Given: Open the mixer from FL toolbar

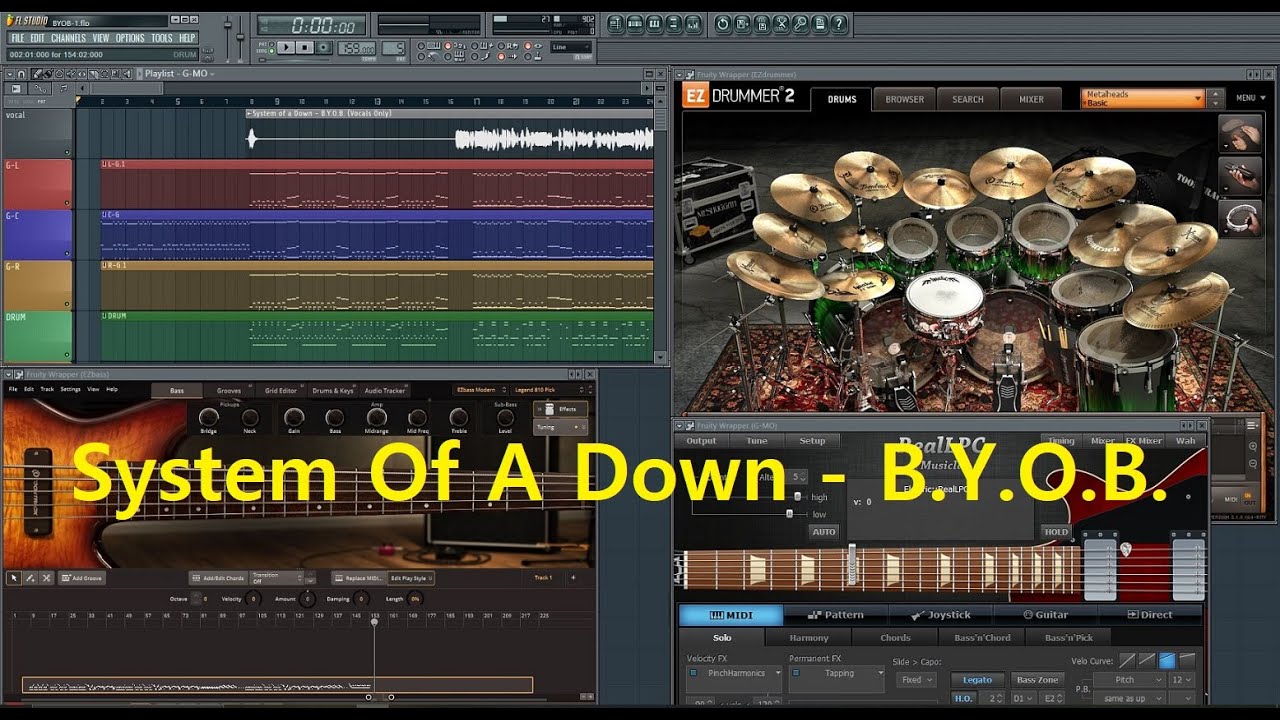Looking at the screenshot, I should [x=693, y=24].
